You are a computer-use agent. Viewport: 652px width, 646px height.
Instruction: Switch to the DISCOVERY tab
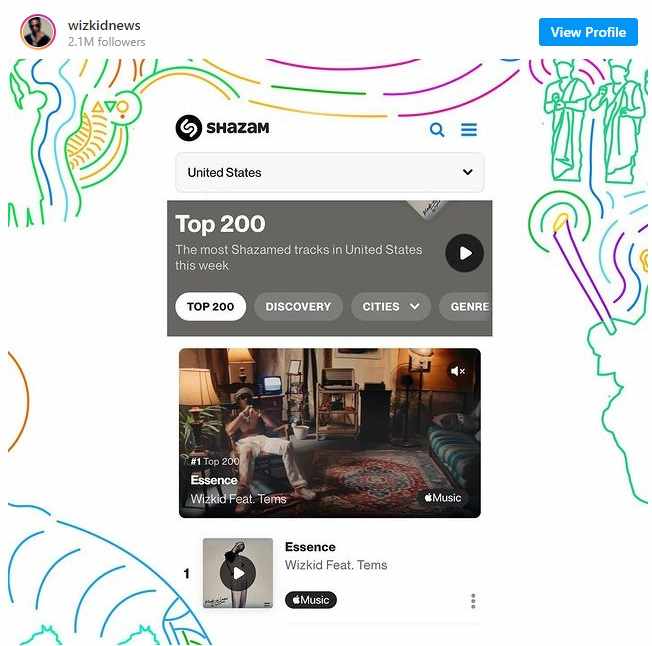(x=298, y=307)
